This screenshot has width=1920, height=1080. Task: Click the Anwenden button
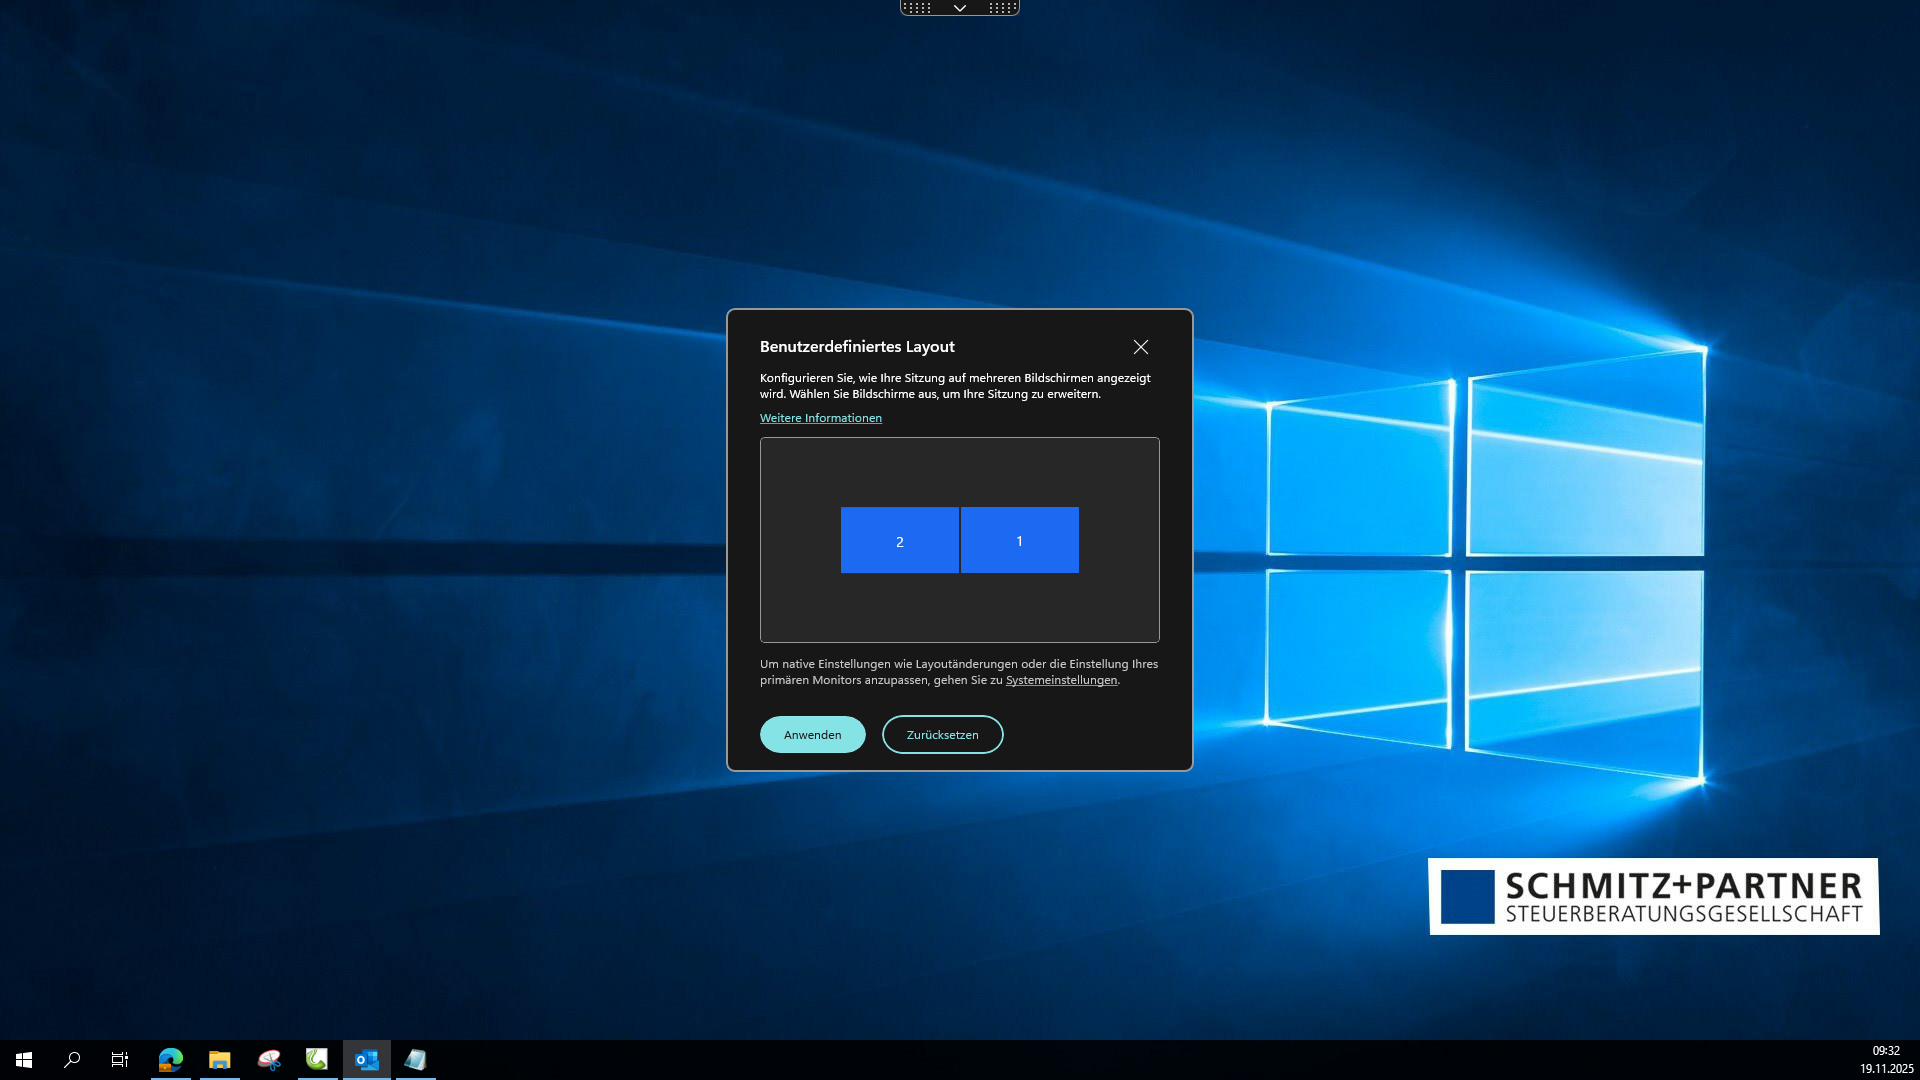tap(812, 735)
